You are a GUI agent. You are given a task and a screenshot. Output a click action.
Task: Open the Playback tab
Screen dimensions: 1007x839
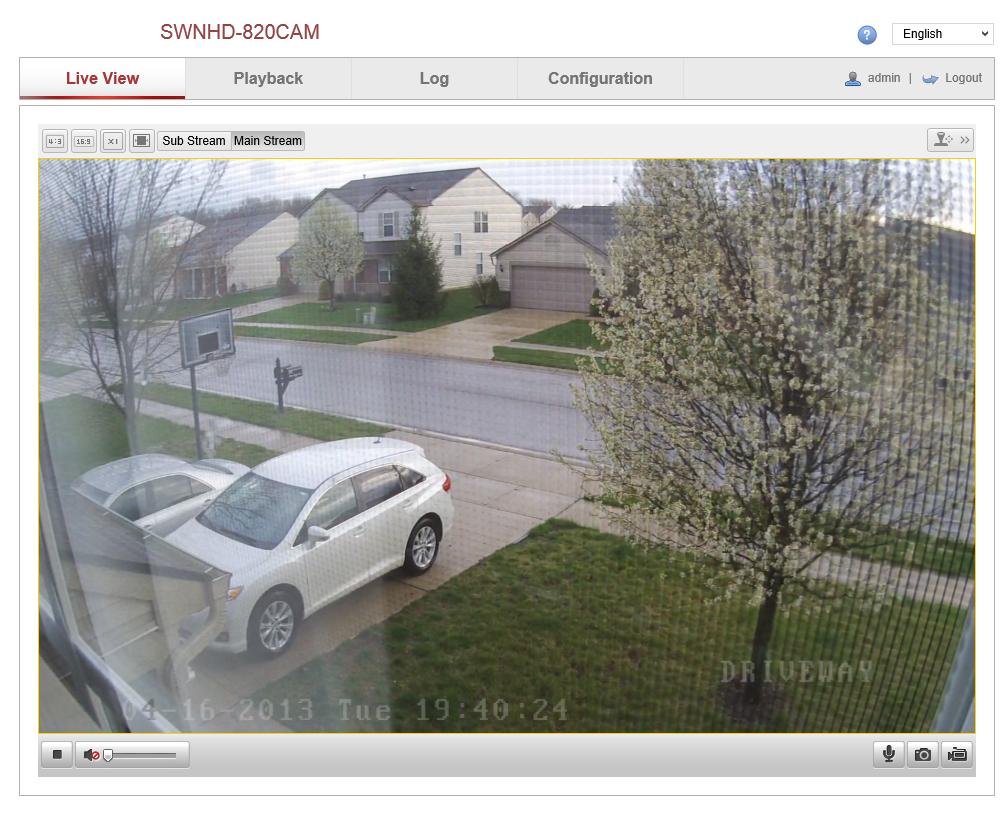coord(268,78)
